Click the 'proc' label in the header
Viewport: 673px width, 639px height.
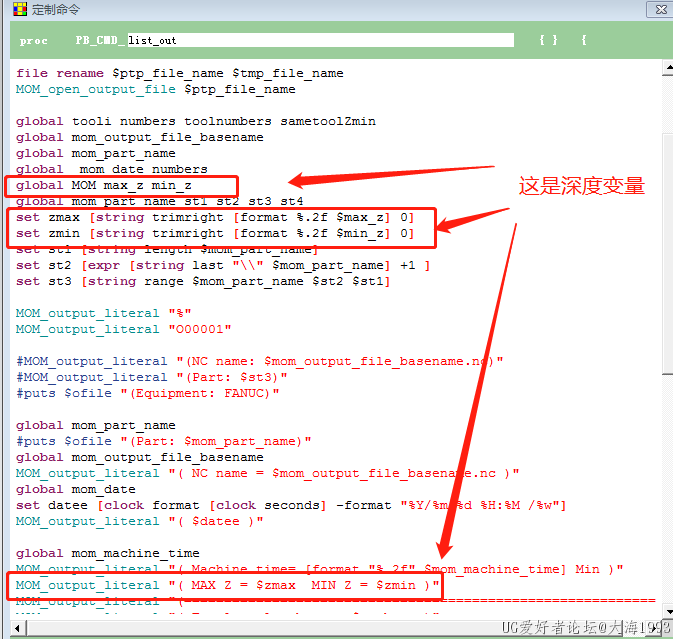click(x=33, y=41)
